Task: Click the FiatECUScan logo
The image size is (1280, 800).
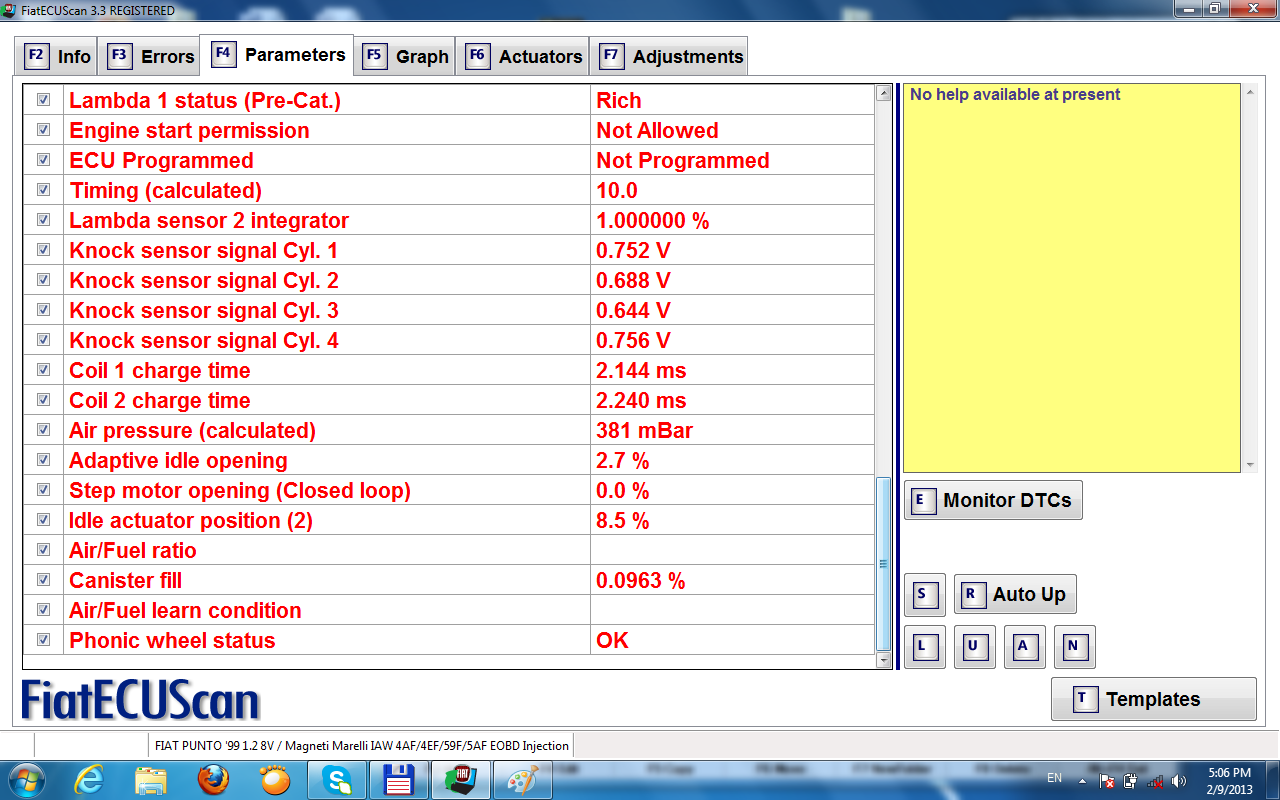Action: [x=140, y=700]
